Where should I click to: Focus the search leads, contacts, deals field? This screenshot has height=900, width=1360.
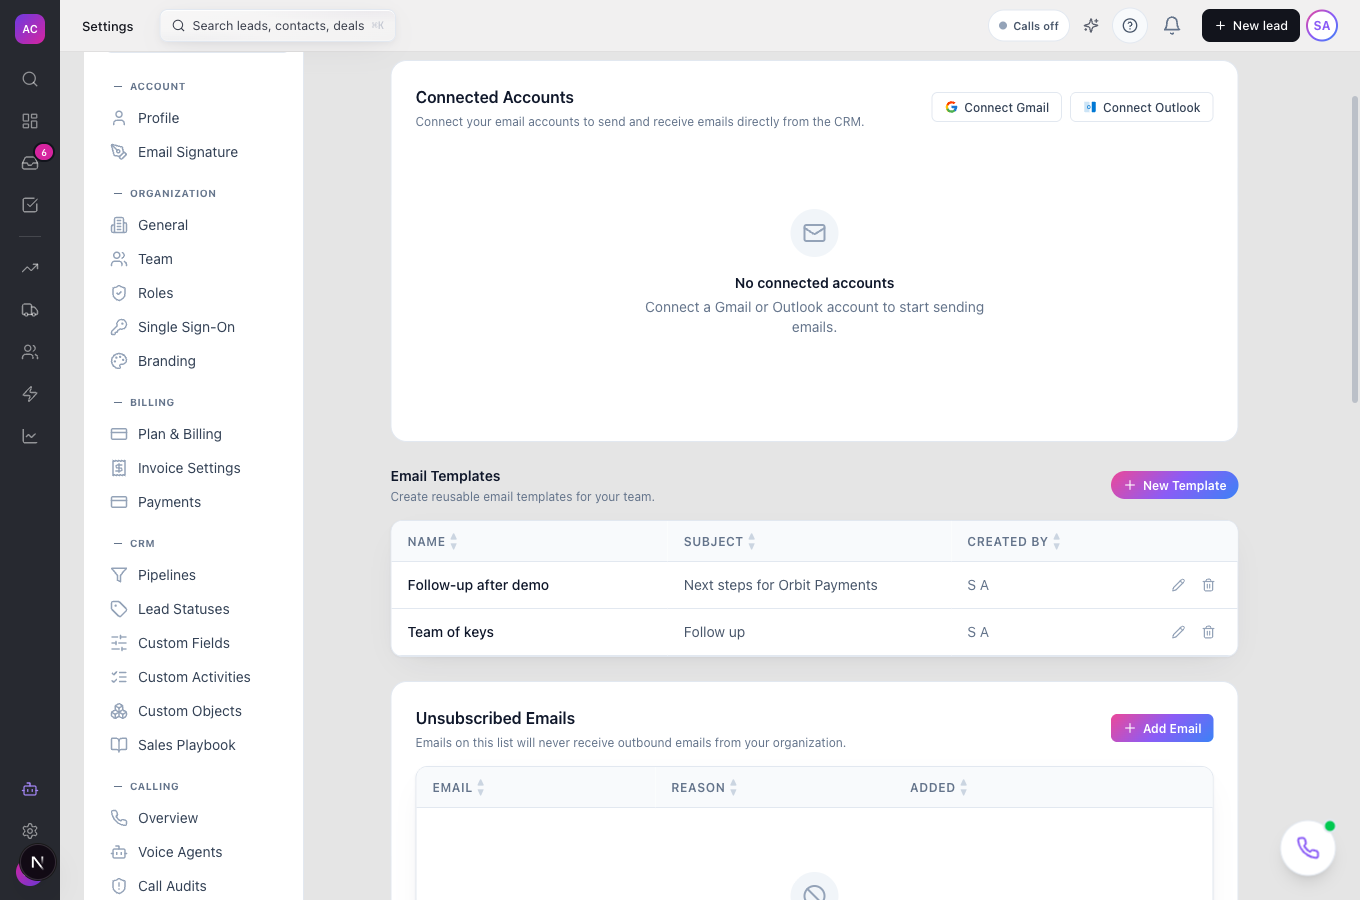pyautogui.click(x=278, y=26)
